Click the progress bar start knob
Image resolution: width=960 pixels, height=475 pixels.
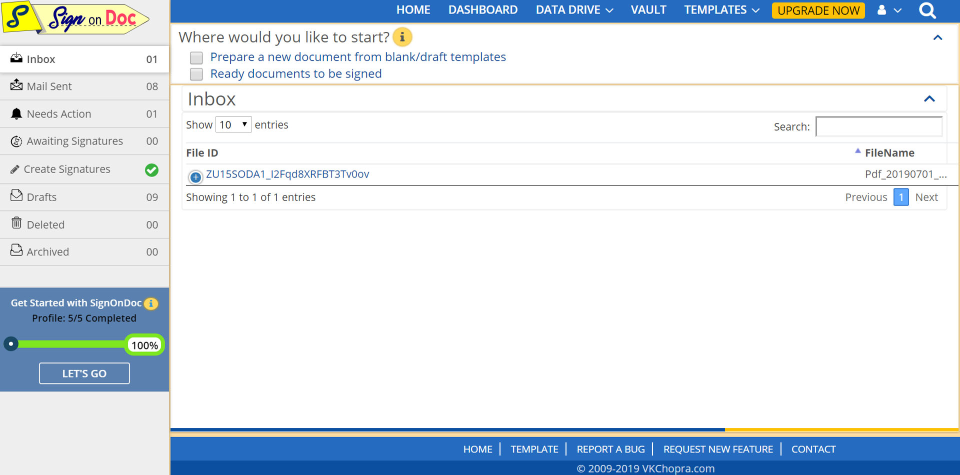(10, 344)
